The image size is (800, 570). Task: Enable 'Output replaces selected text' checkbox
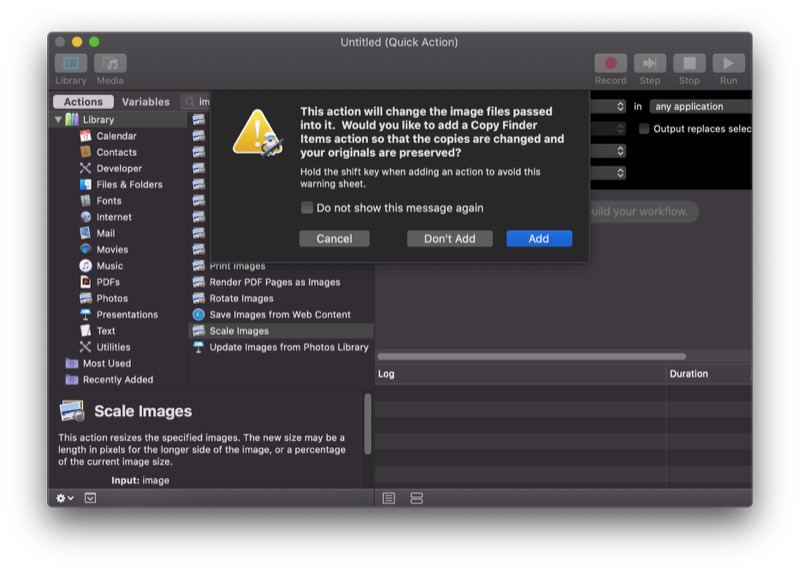[x=644, y=129]
